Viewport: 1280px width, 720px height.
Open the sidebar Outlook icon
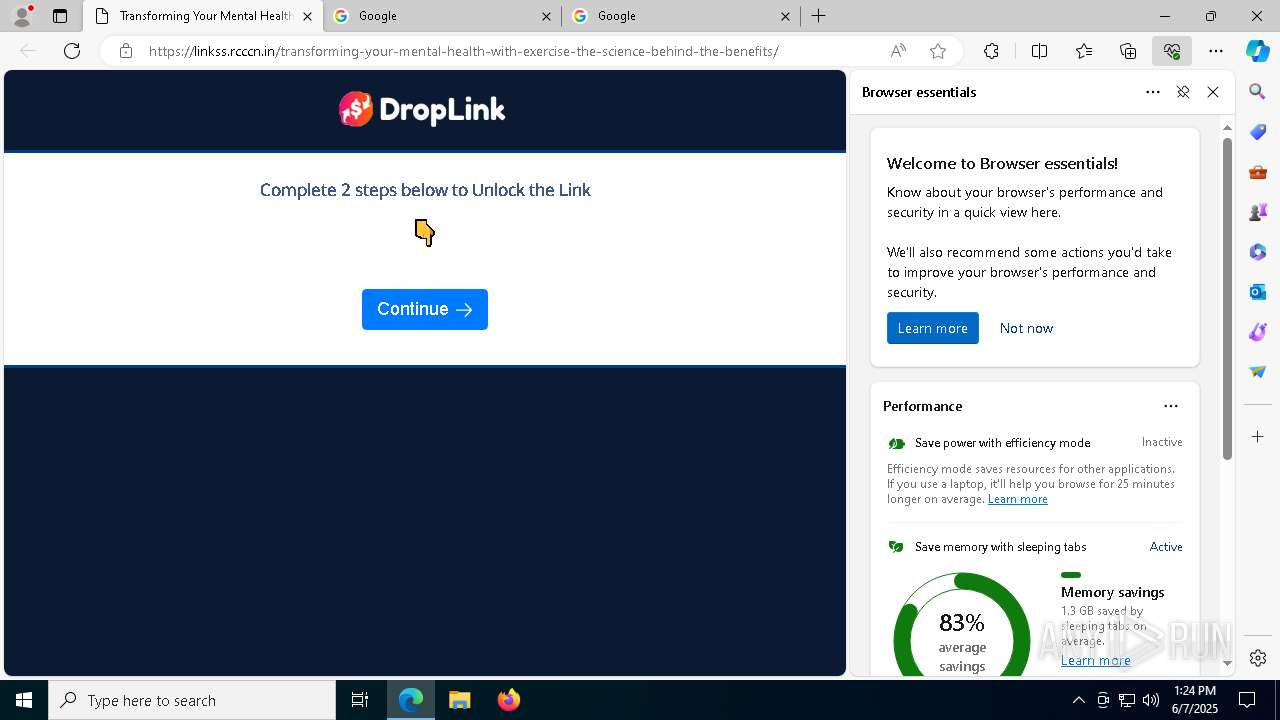[1258, 292]
